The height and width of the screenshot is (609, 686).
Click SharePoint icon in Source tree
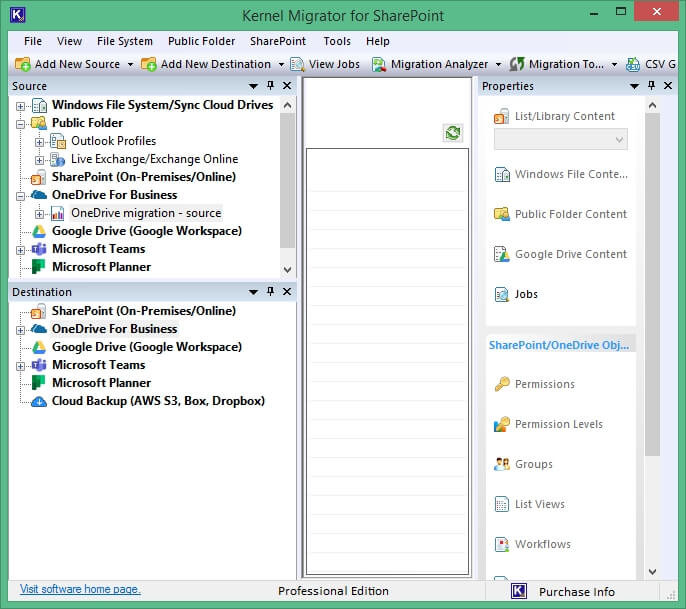38,177
